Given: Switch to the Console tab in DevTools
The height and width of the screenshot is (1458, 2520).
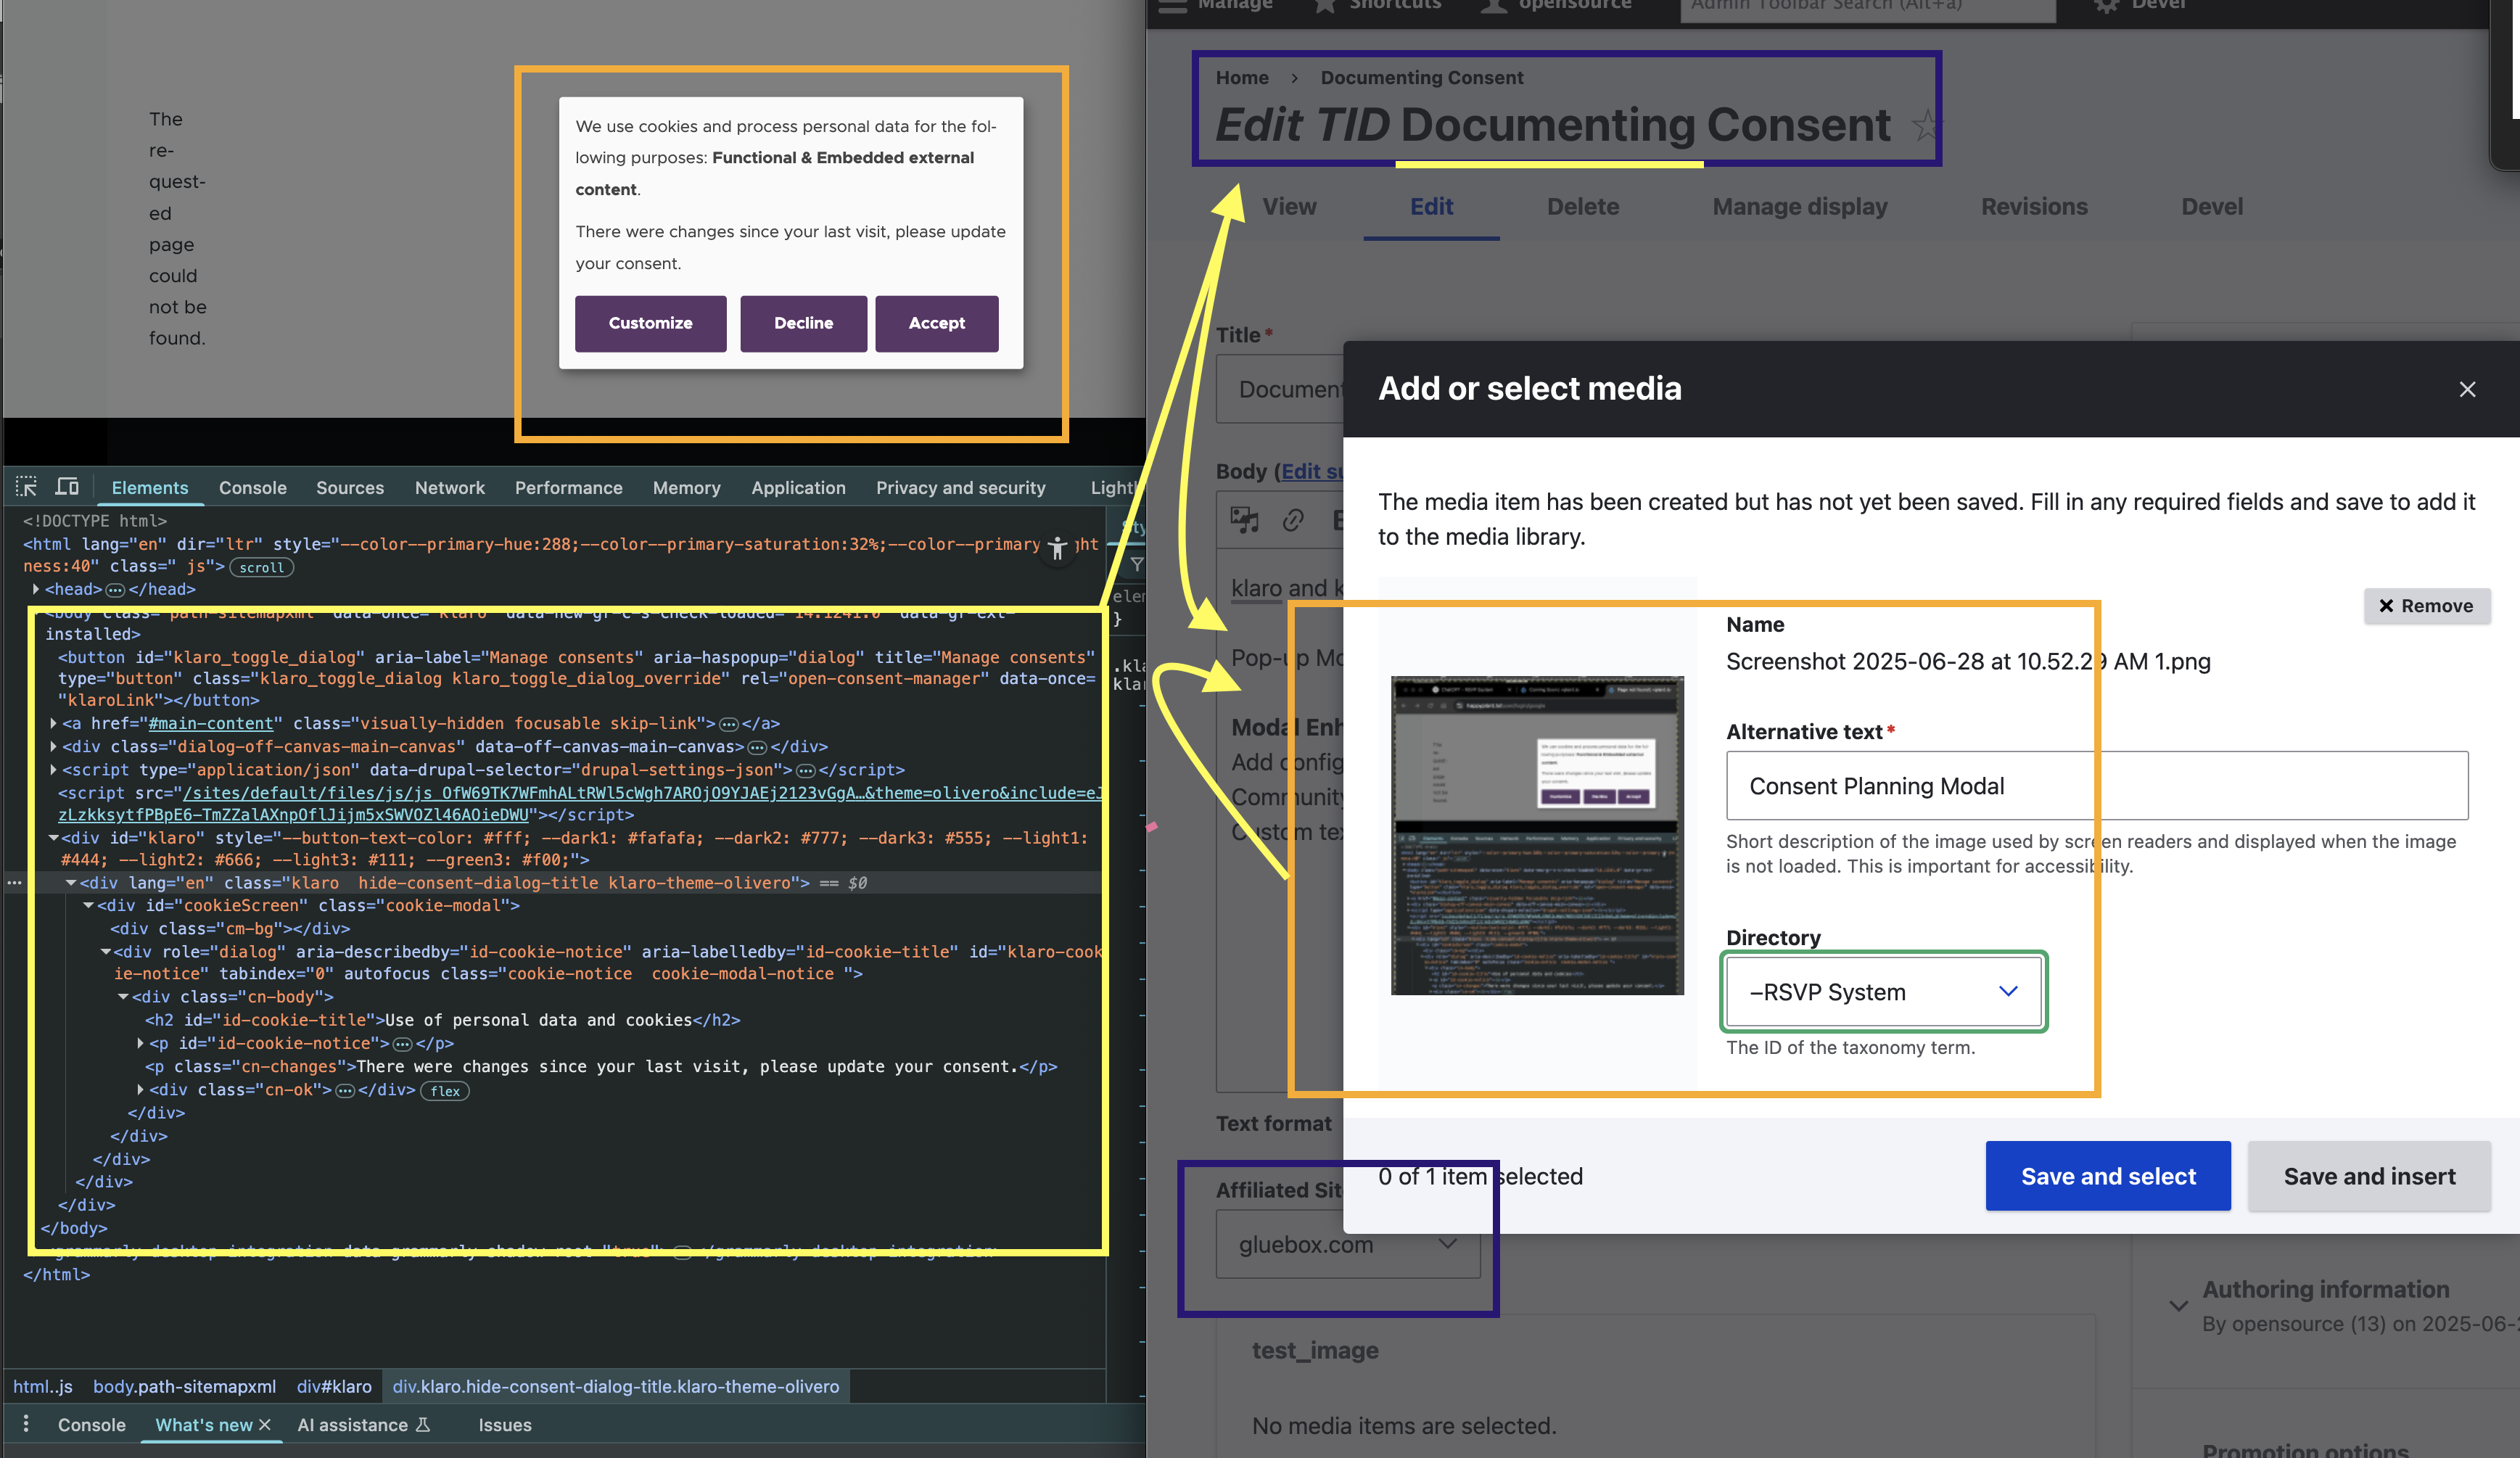Looking at the screenshot, I should click(x=252, y=488).
